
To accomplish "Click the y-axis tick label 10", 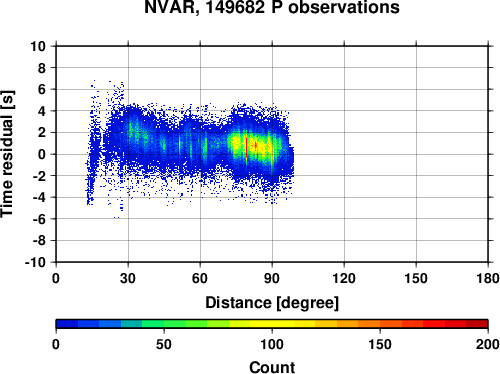I will [x=38, y=46].
